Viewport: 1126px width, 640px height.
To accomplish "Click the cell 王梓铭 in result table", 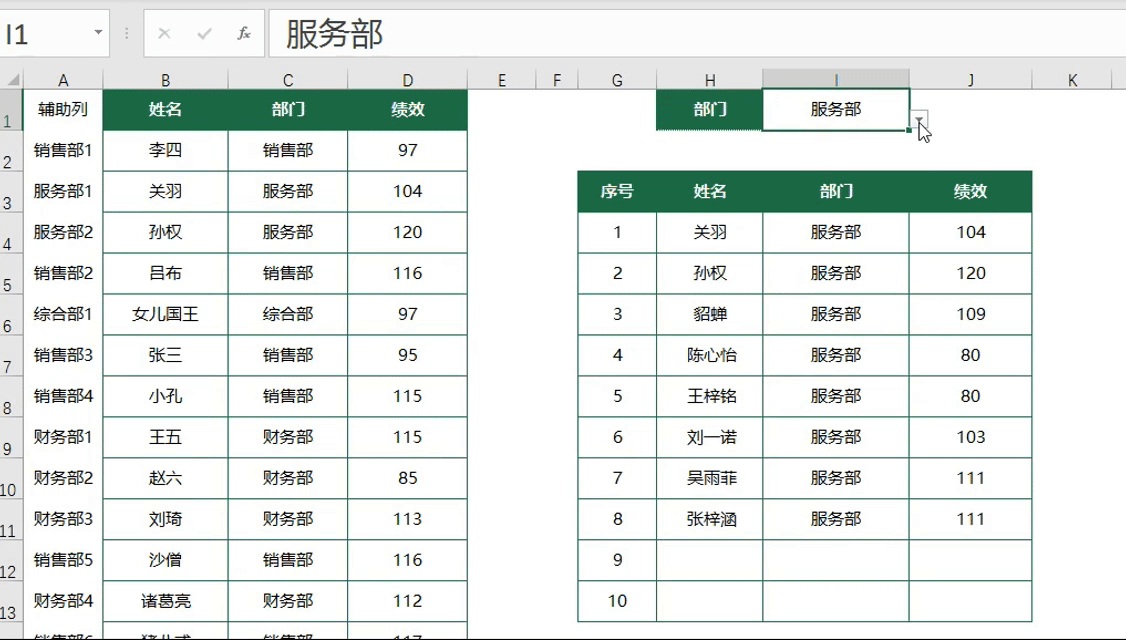I will 709,396.
